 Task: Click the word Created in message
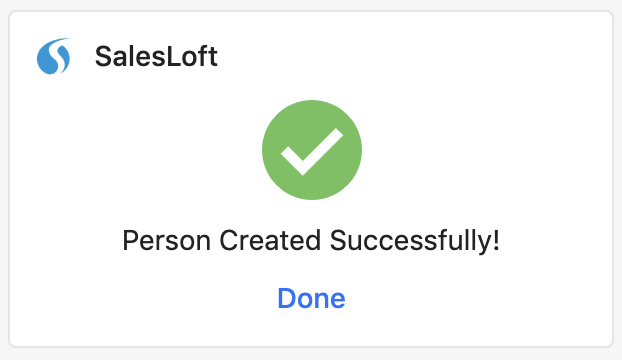coord(270,241)
